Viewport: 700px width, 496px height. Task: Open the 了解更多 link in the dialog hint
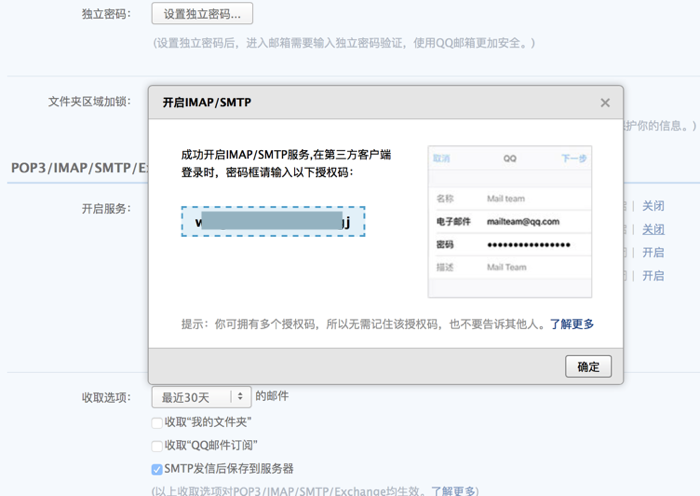point(571,324)
